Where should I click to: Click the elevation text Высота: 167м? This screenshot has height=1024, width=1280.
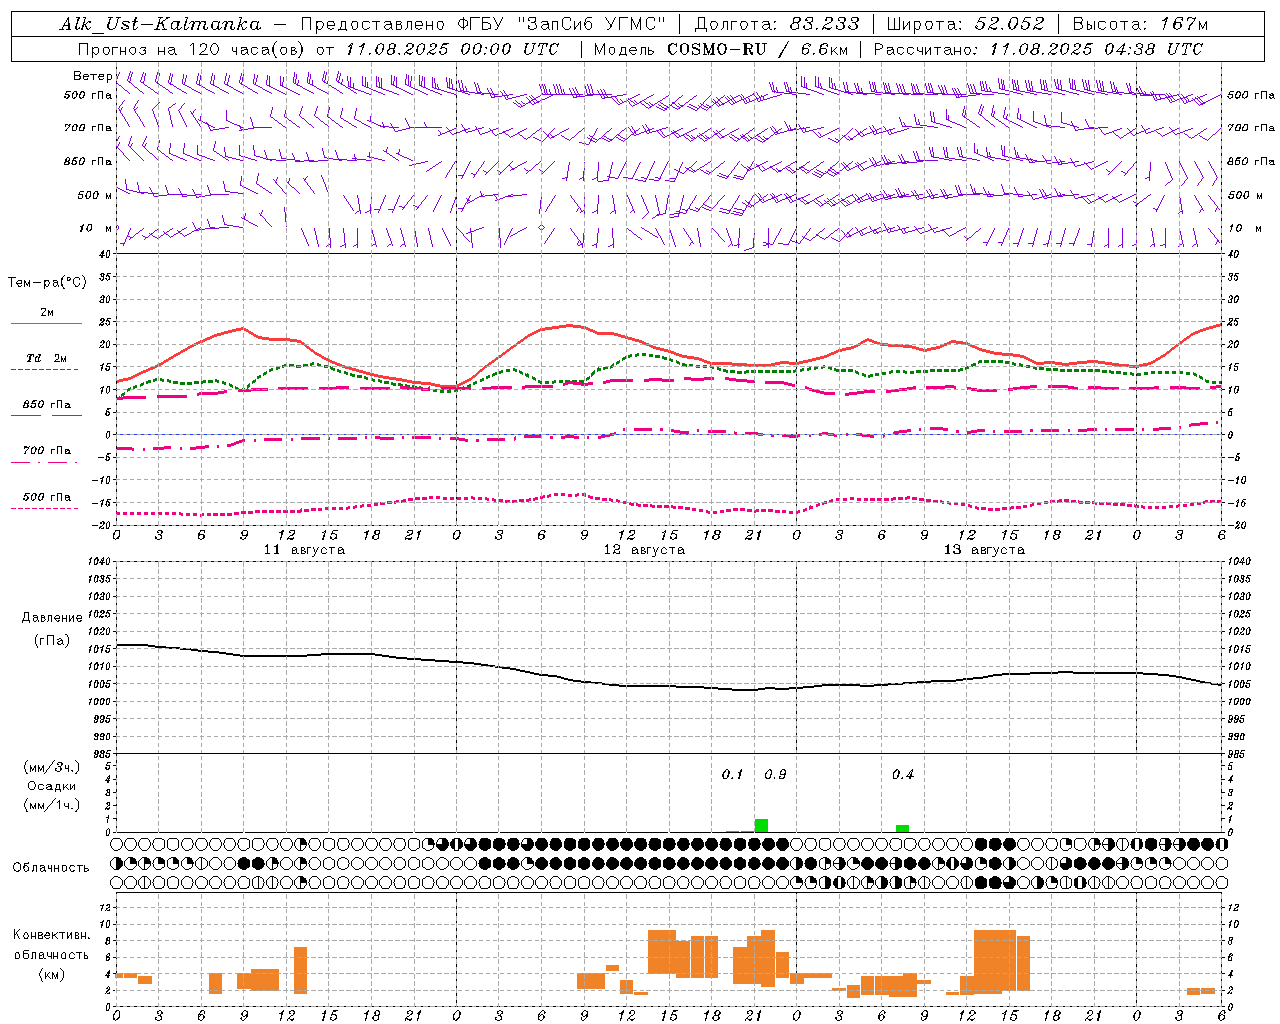coord(1140,24)
